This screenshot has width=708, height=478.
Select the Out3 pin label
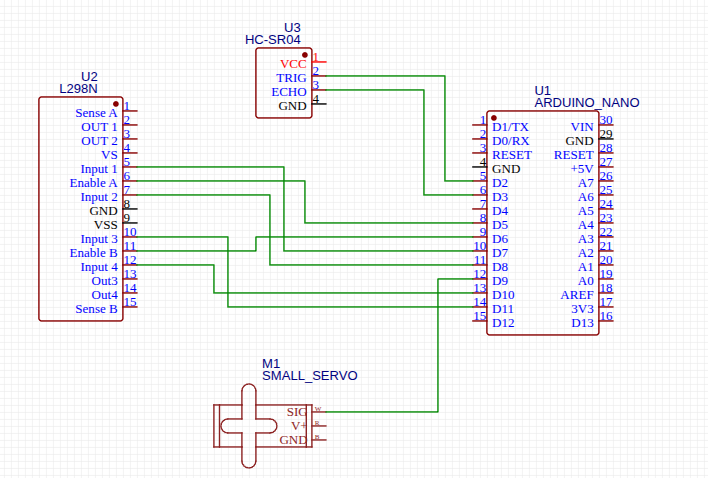(104, 281)
